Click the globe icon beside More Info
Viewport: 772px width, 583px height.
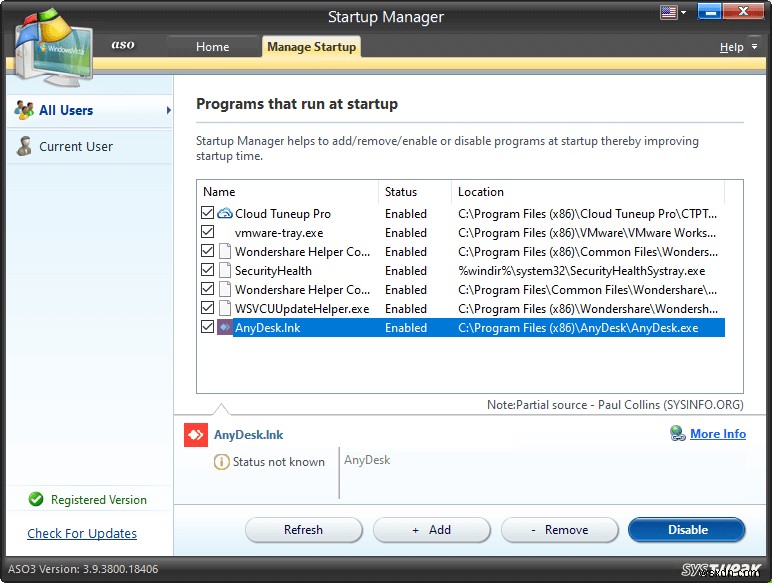677,433
